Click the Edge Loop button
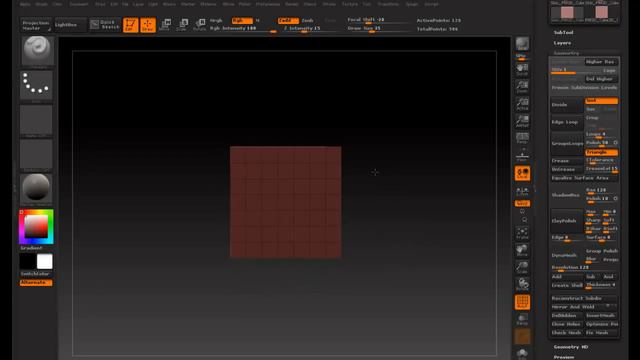The height and width of the screenshot is (360, 640). coord(567,122)
